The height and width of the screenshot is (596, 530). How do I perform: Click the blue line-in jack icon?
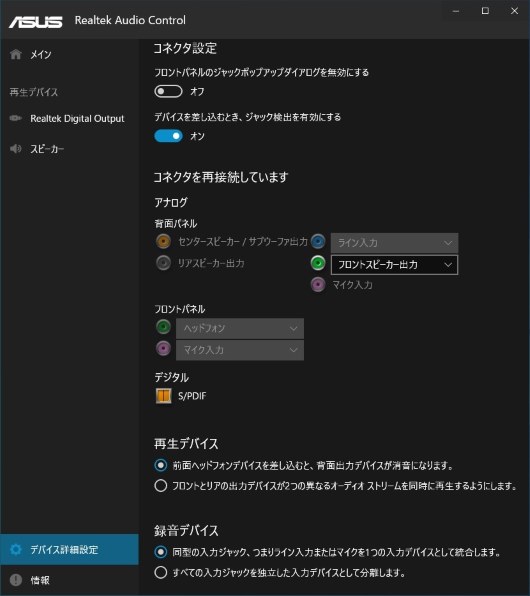point(318,241)
